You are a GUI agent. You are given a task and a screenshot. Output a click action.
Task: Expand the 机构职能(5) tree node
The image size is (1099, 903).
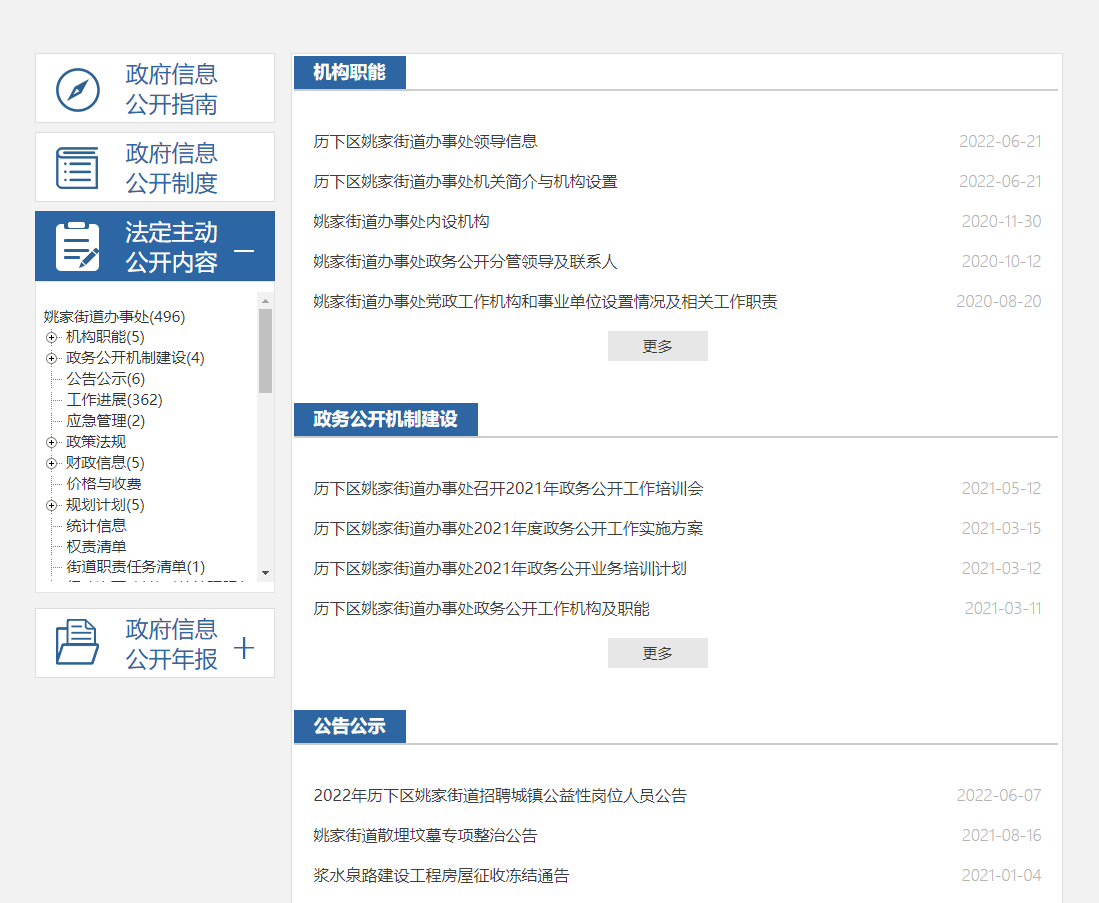(x=51, y=337)
